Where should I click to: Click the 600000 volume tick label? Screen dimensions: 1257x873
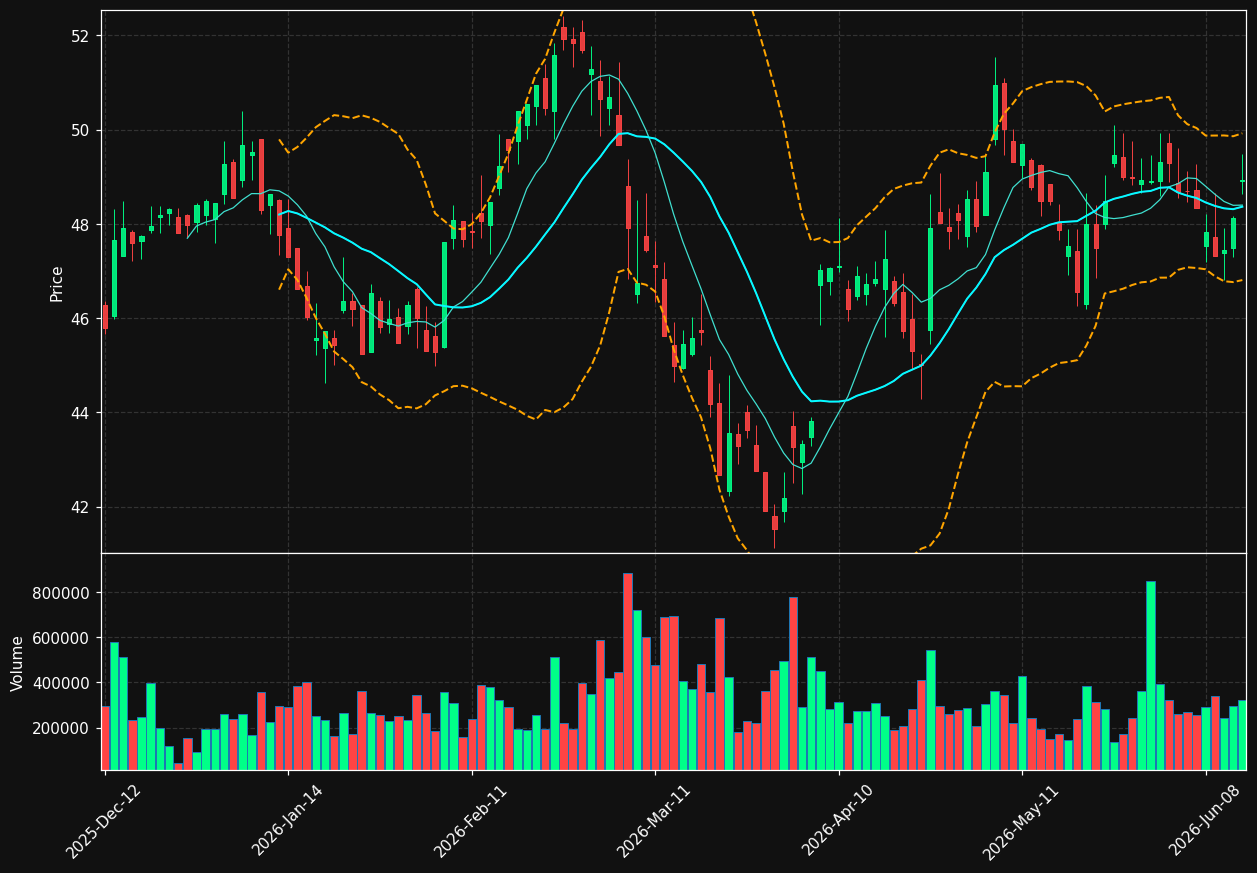pos(60,638)
